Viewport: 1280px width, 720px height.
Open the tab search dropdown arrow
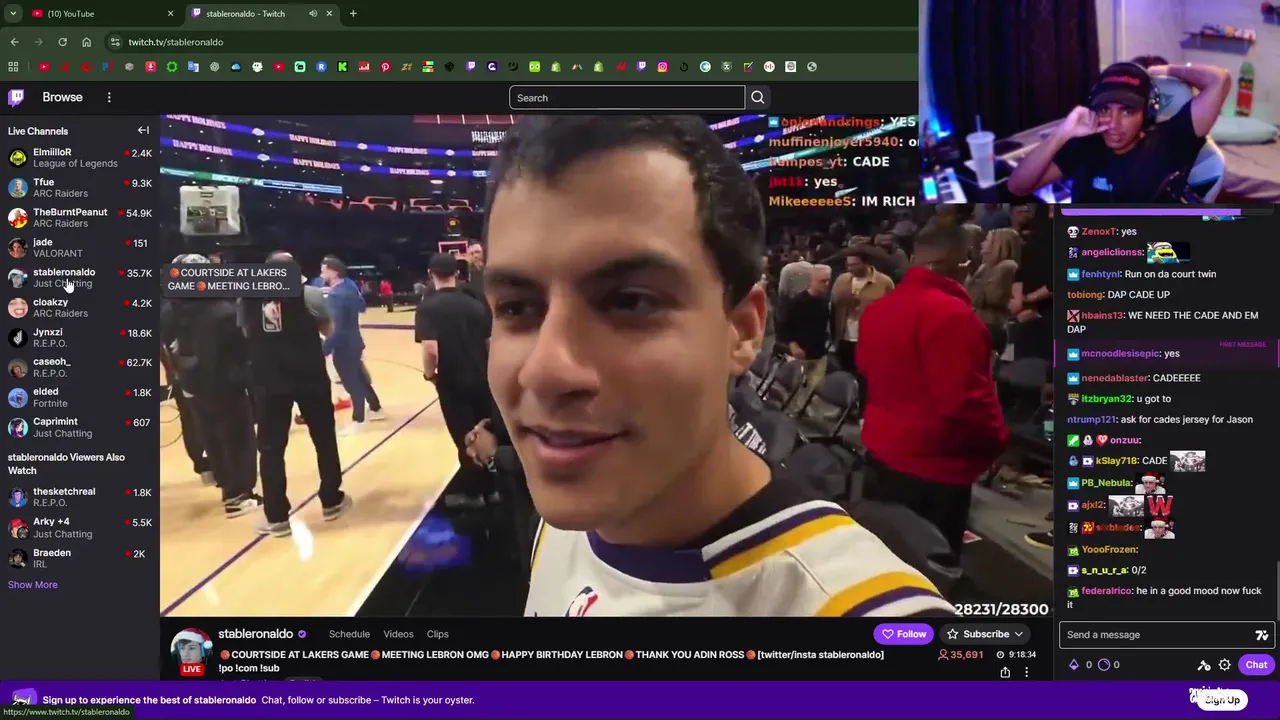pos(12,13)
